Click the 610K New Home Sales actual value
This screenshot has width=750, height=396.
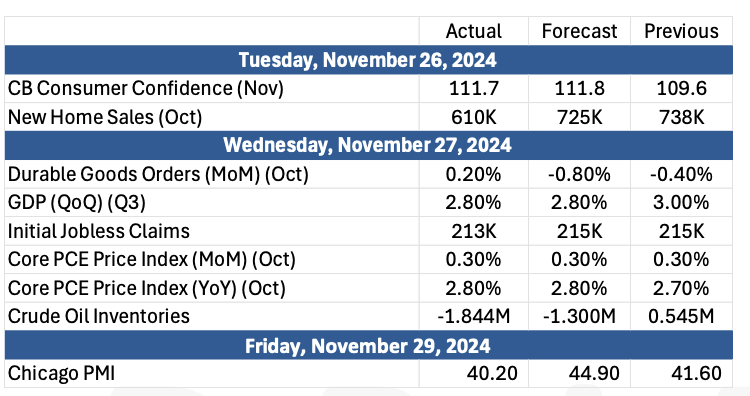(474, 117)
